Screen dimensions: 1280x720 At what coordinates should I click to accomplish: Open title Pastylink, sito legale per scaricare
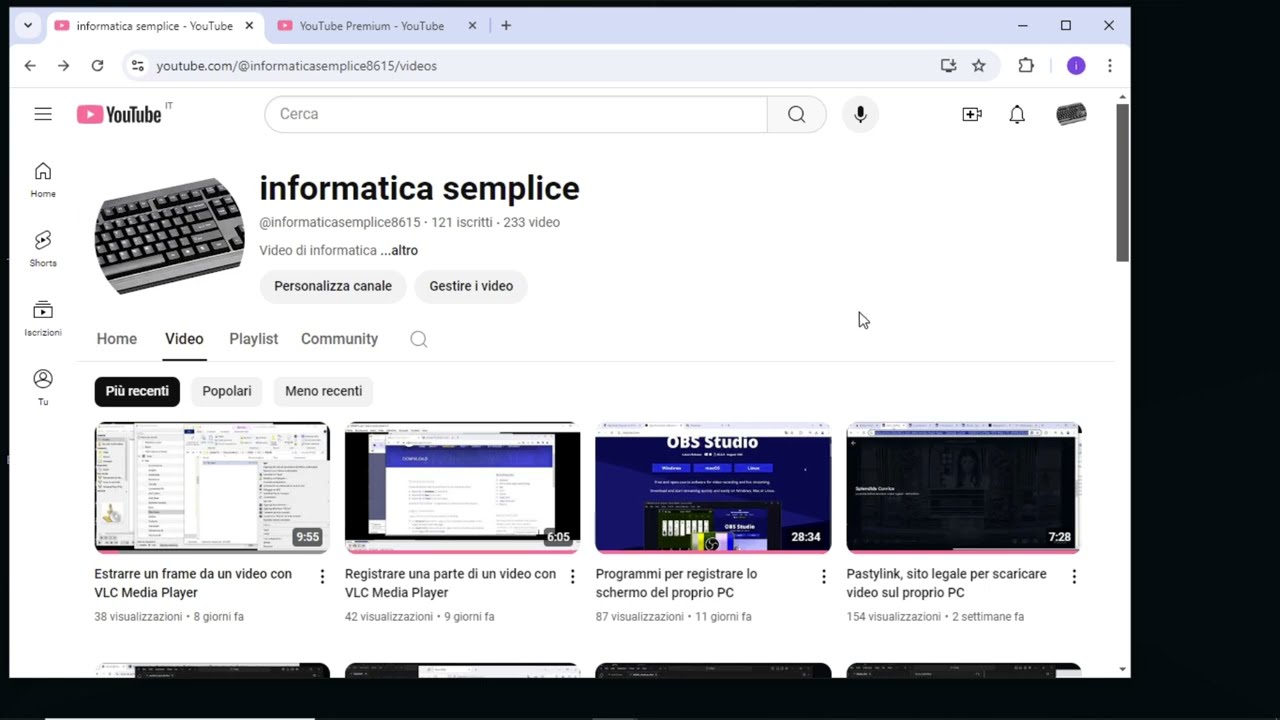[947, 583]
